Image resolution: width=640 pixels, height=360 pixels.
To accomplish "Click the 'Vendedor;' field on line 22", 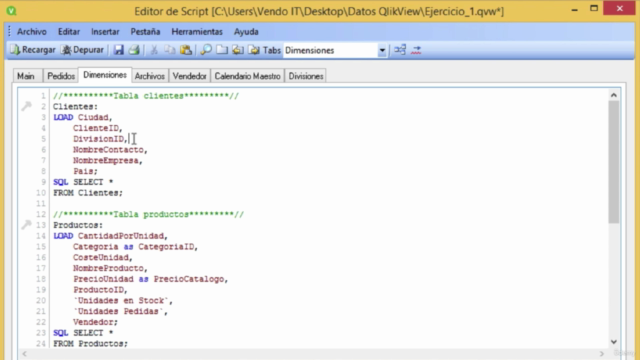I will pos(95,322).
